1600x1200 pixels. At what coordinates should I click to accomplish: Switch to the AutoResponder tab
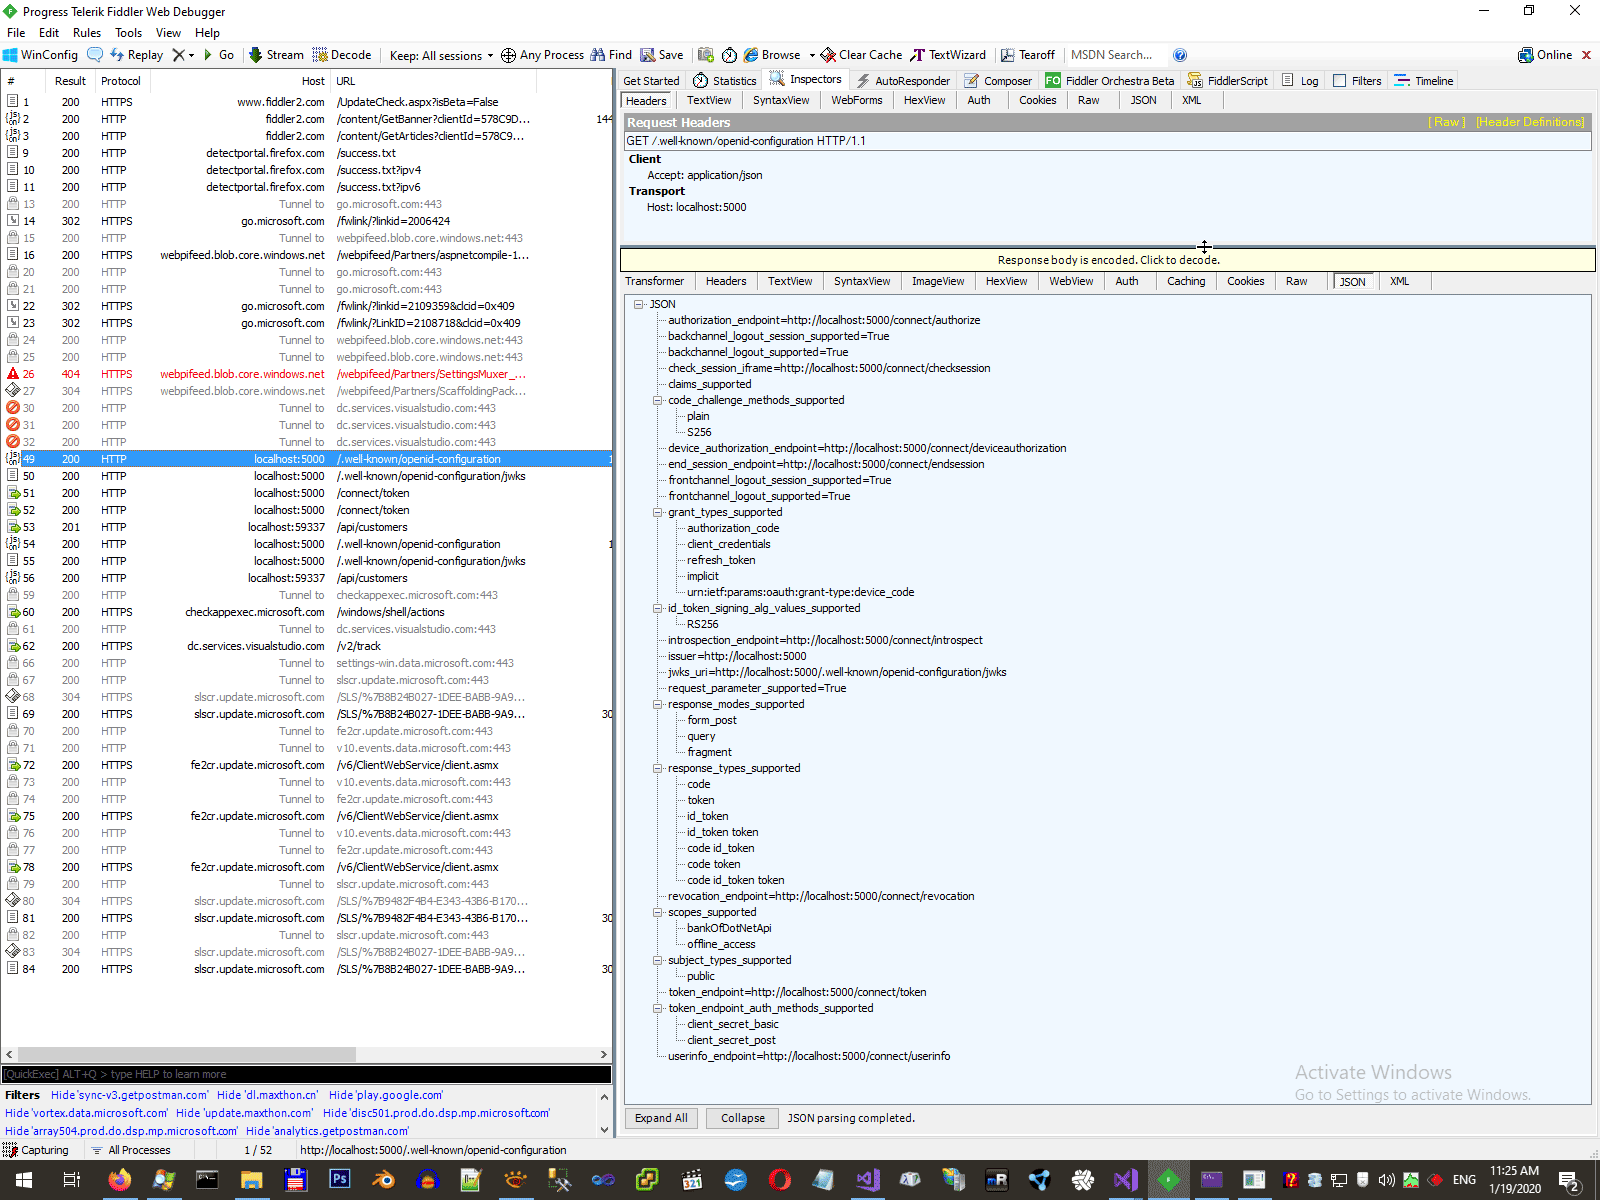pyautogui.click(x=903, y=81)
